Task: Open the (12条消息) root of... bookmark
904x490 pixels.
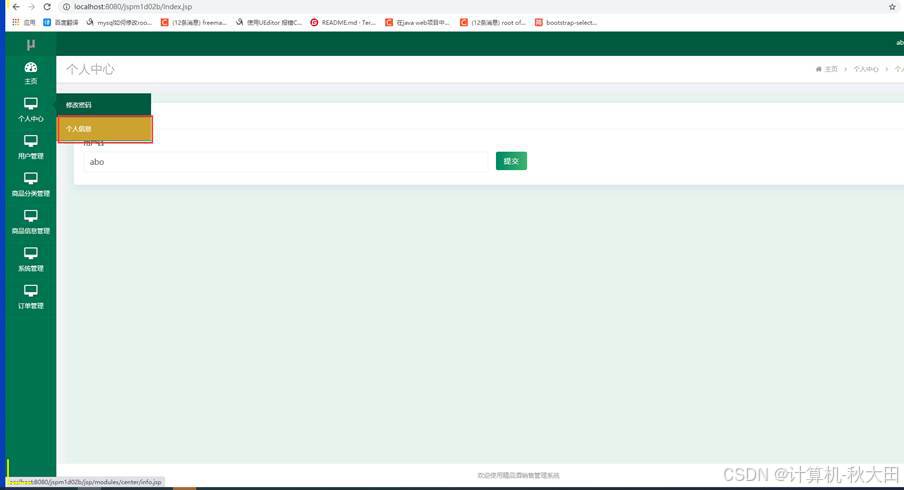Action: [493, 22]
